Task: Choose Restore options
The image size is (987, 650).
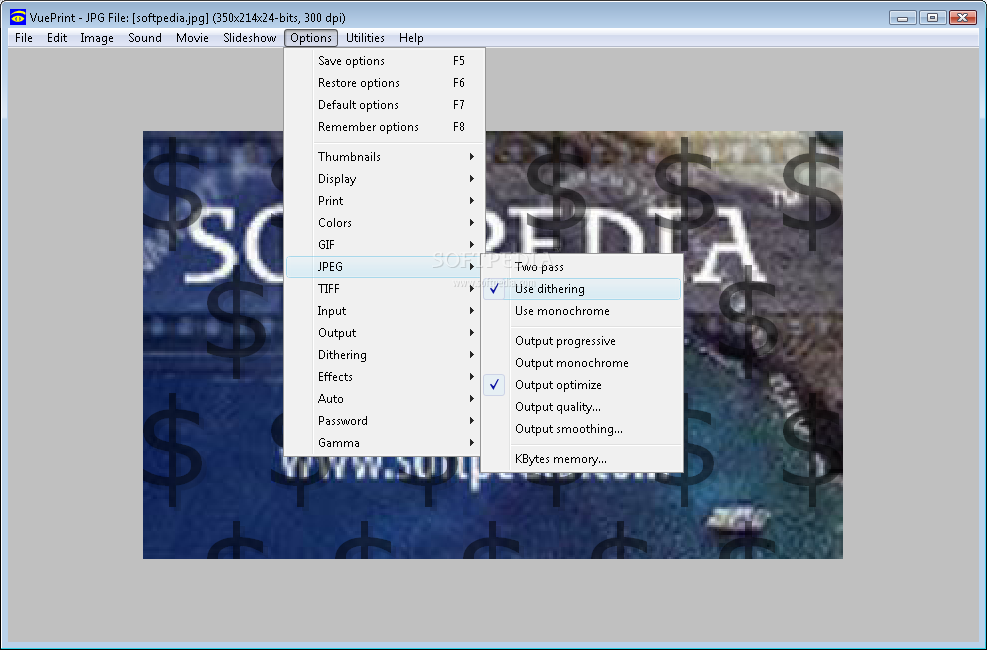Action: tap(385, 83)
